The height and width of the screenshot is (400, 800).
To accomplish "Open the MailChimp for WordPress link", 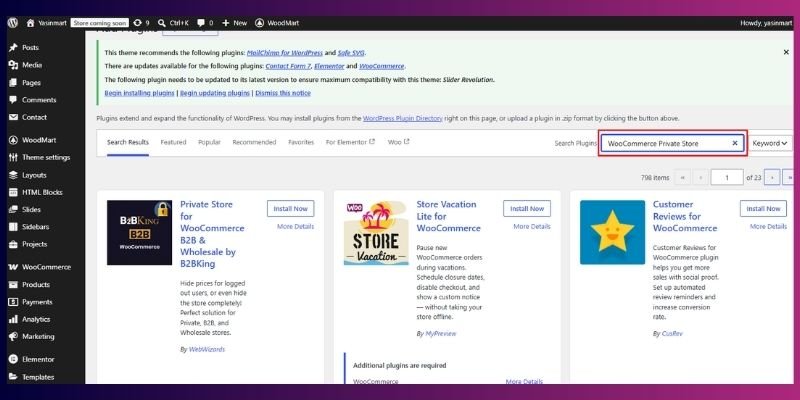I will coord(285,53).
